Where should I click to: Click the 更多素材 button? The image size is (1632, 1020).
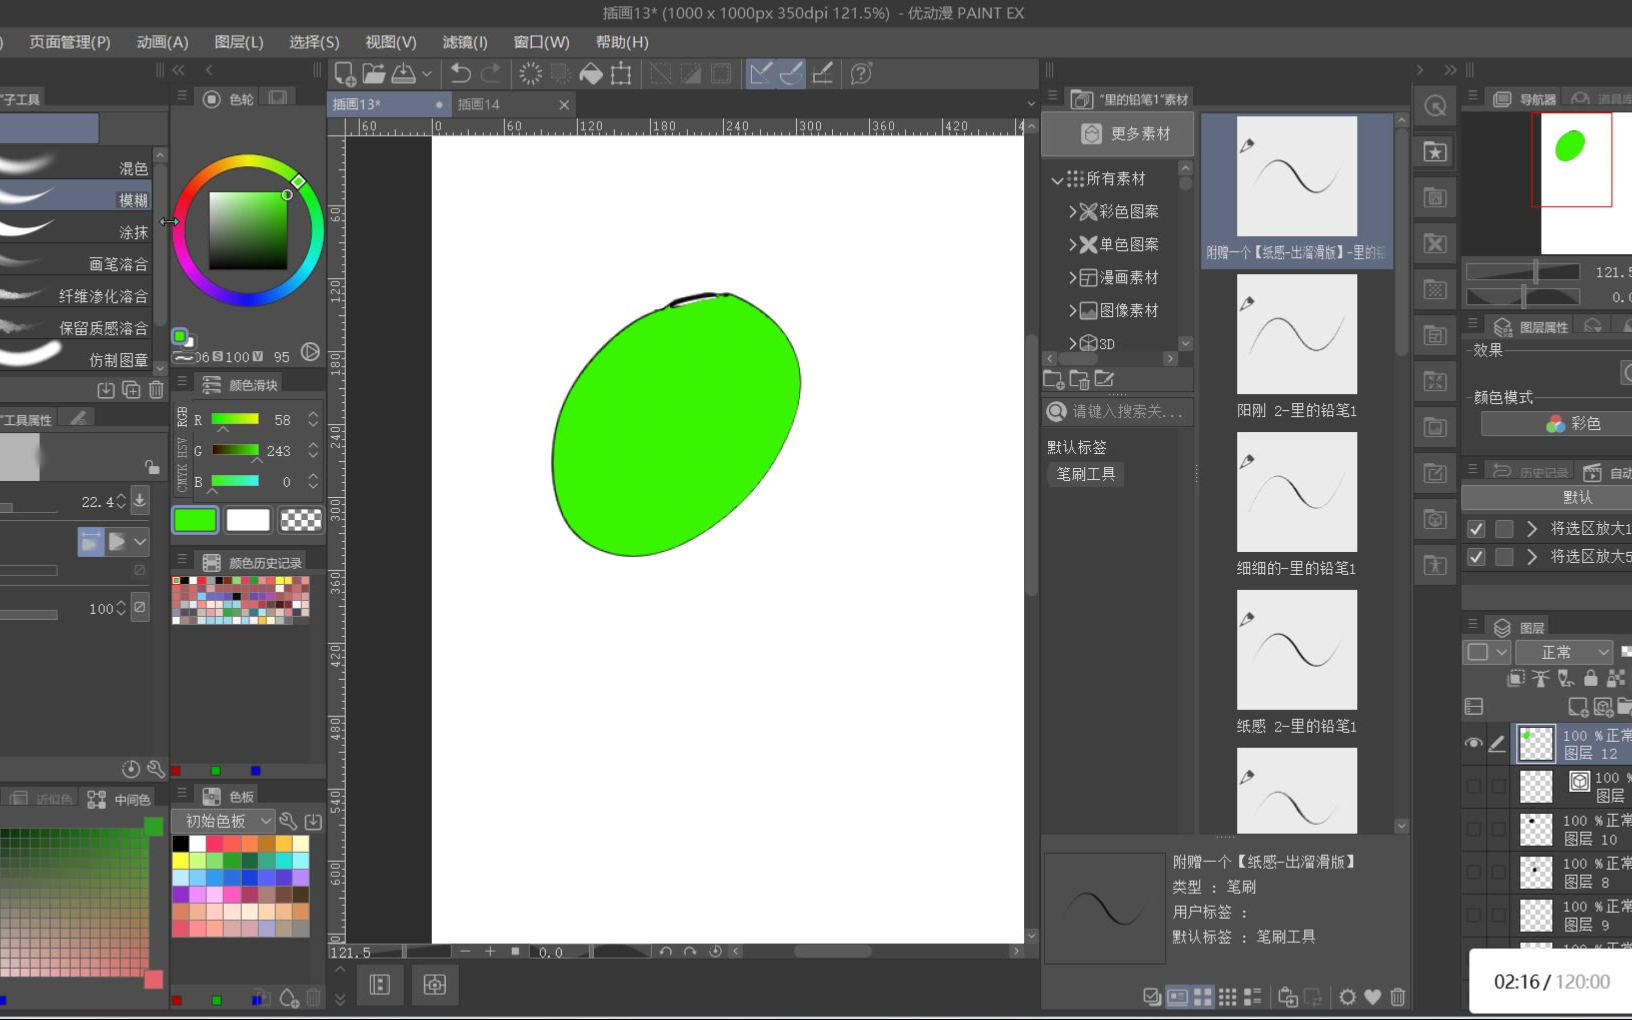click(x=1119, y=134)
